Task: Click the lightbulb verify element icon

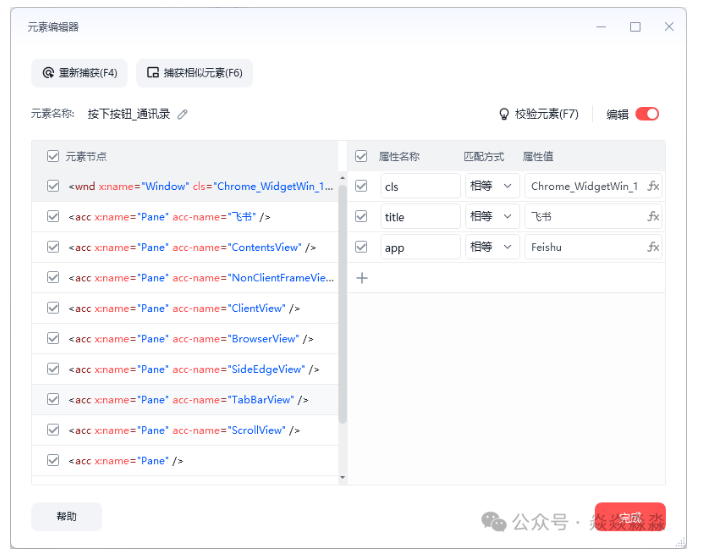Action: pos(504,114)
